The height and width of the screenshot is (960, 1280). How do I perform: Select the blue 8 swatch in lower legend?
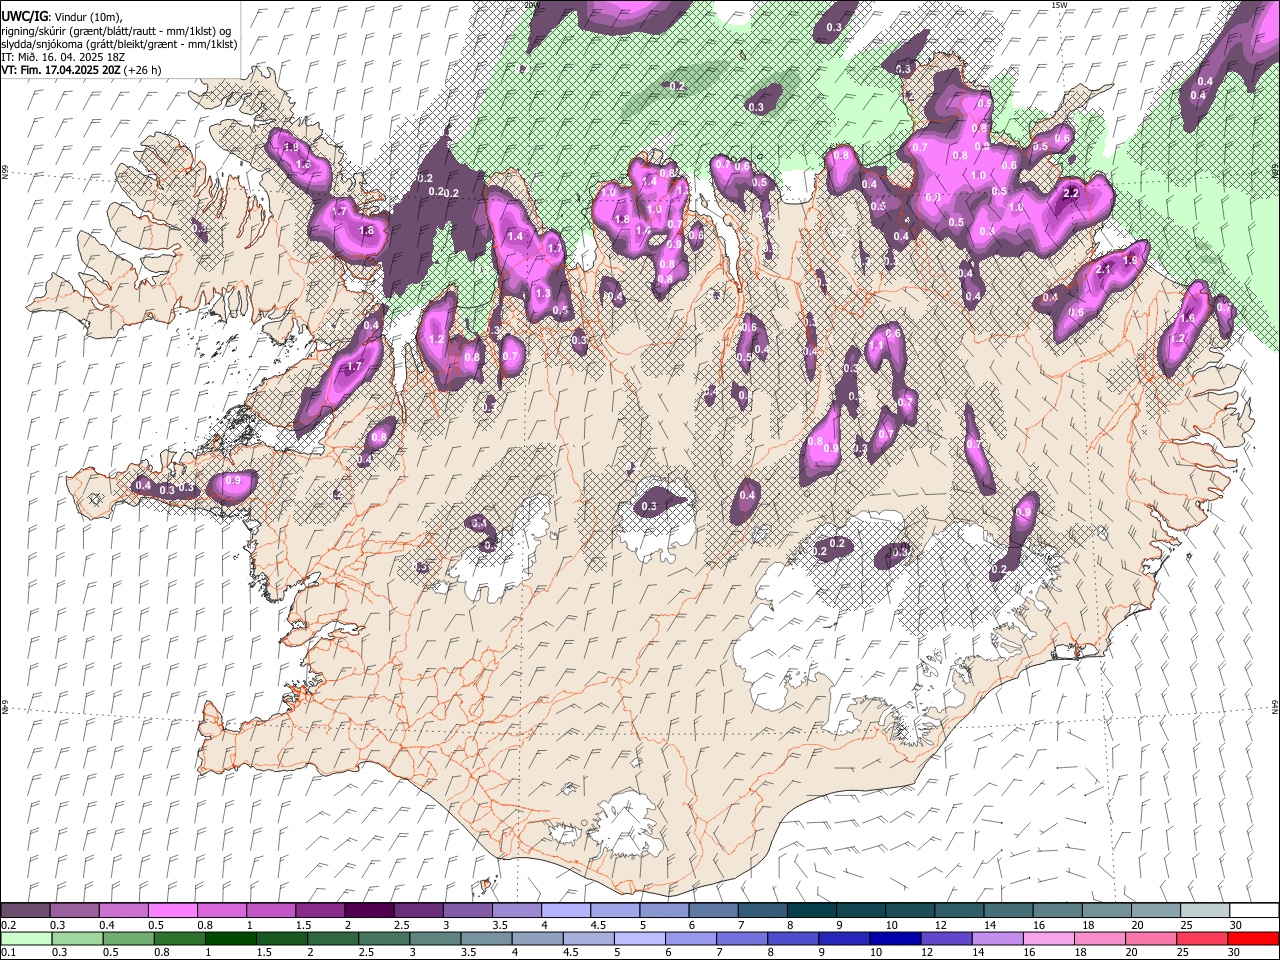coord(793,938)
